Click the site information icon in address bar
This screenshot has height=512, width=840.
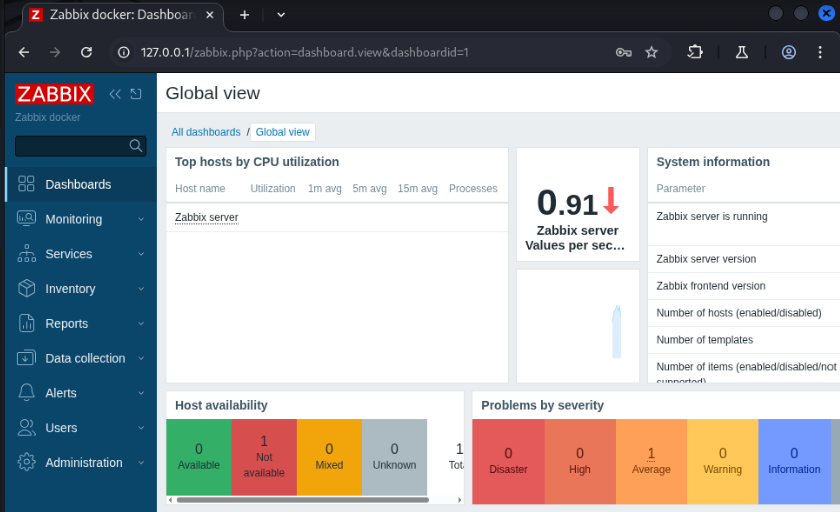point(124,52)
